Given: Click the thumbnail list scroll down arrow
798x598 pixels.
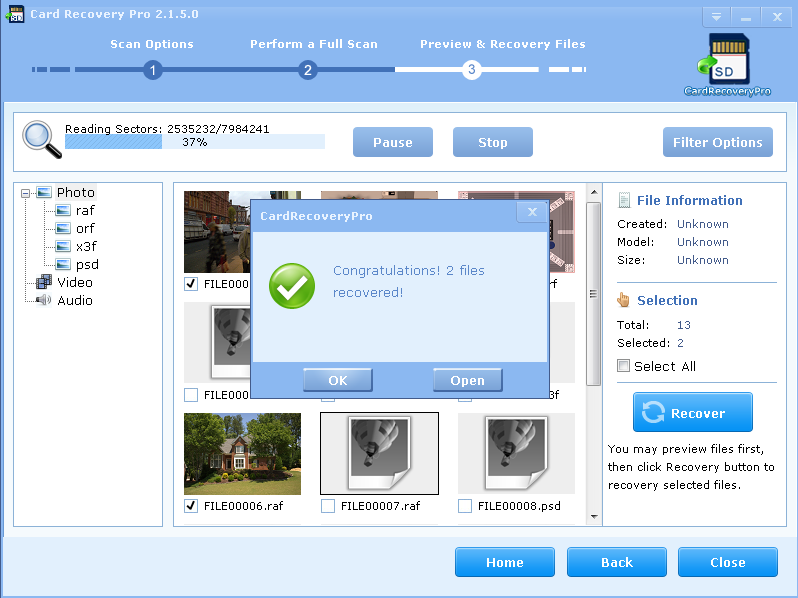Looking at the screenshot, I should pos(593,517).
